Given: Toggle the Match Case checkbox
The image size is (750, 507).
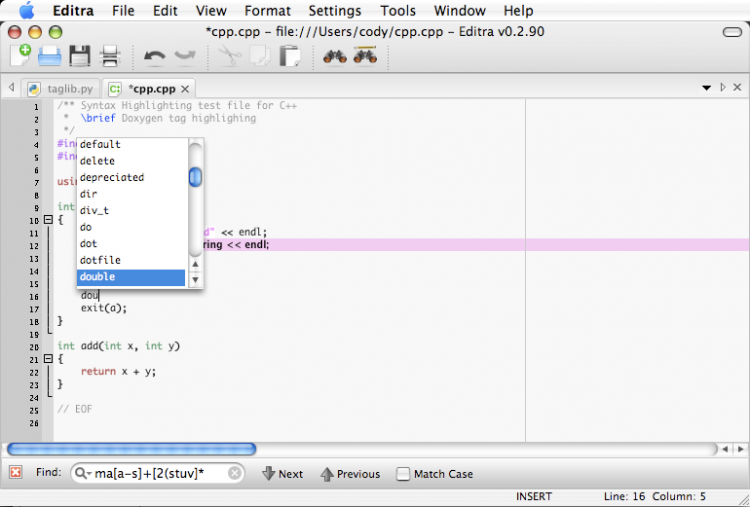Looking at the screenshot, I should coord(403,474).
